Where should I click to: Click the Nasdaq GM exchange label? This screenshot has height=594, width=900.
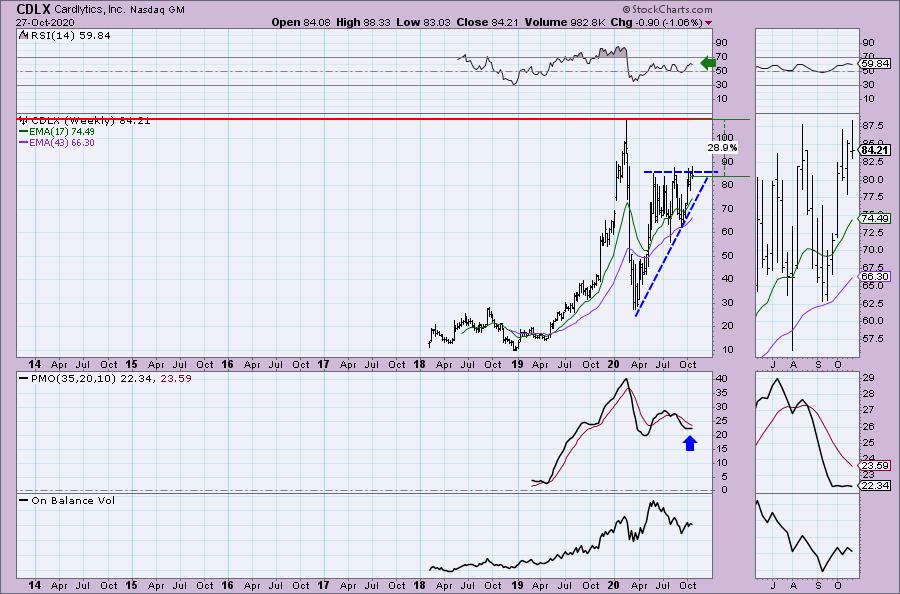157,10
